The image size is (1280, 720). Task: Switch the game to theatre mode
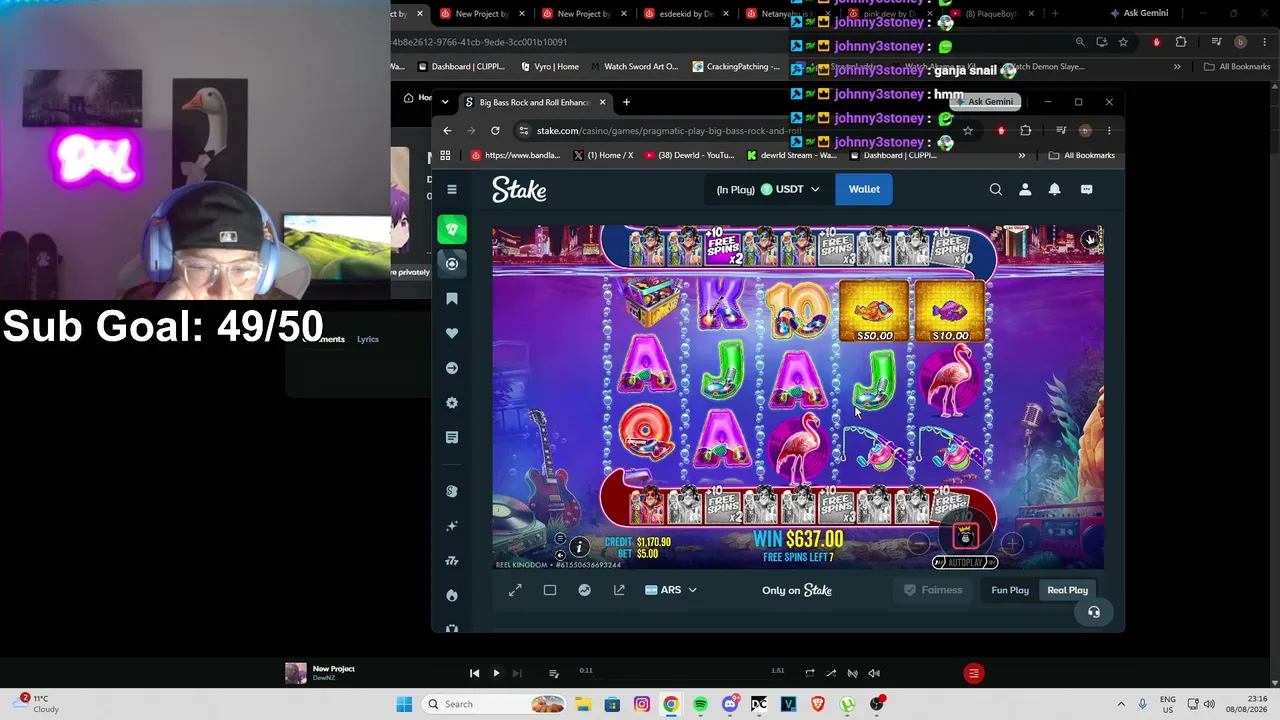(x=550, y=590)
